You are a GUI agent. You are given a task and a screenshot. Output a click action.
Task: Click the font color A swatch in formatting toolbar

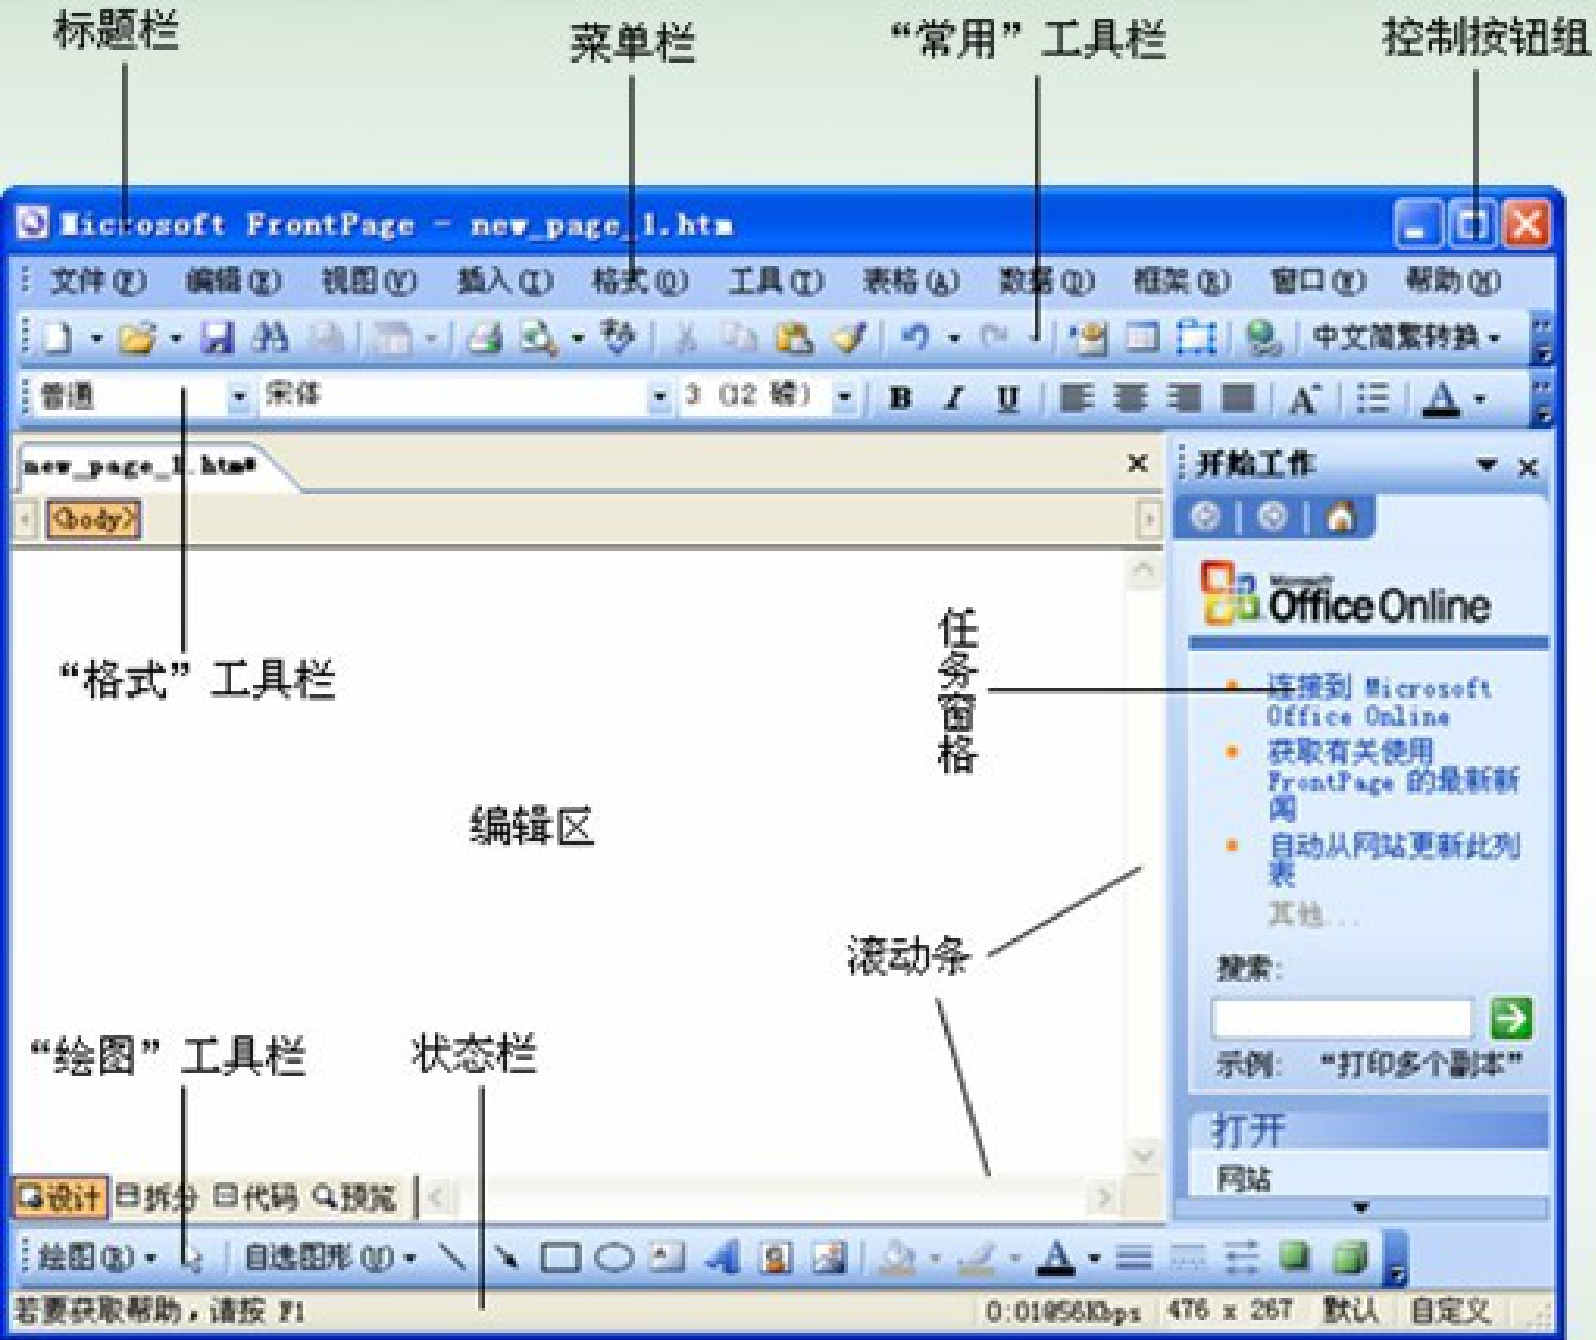point(1440,398)
